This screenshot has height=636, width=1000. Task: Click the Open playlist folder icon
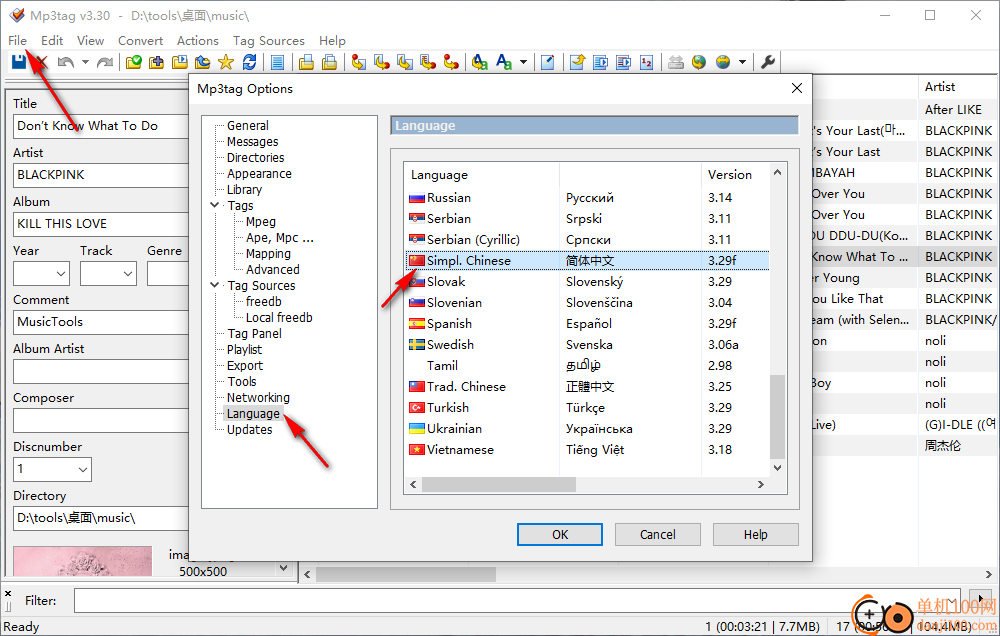coord(180,62)
